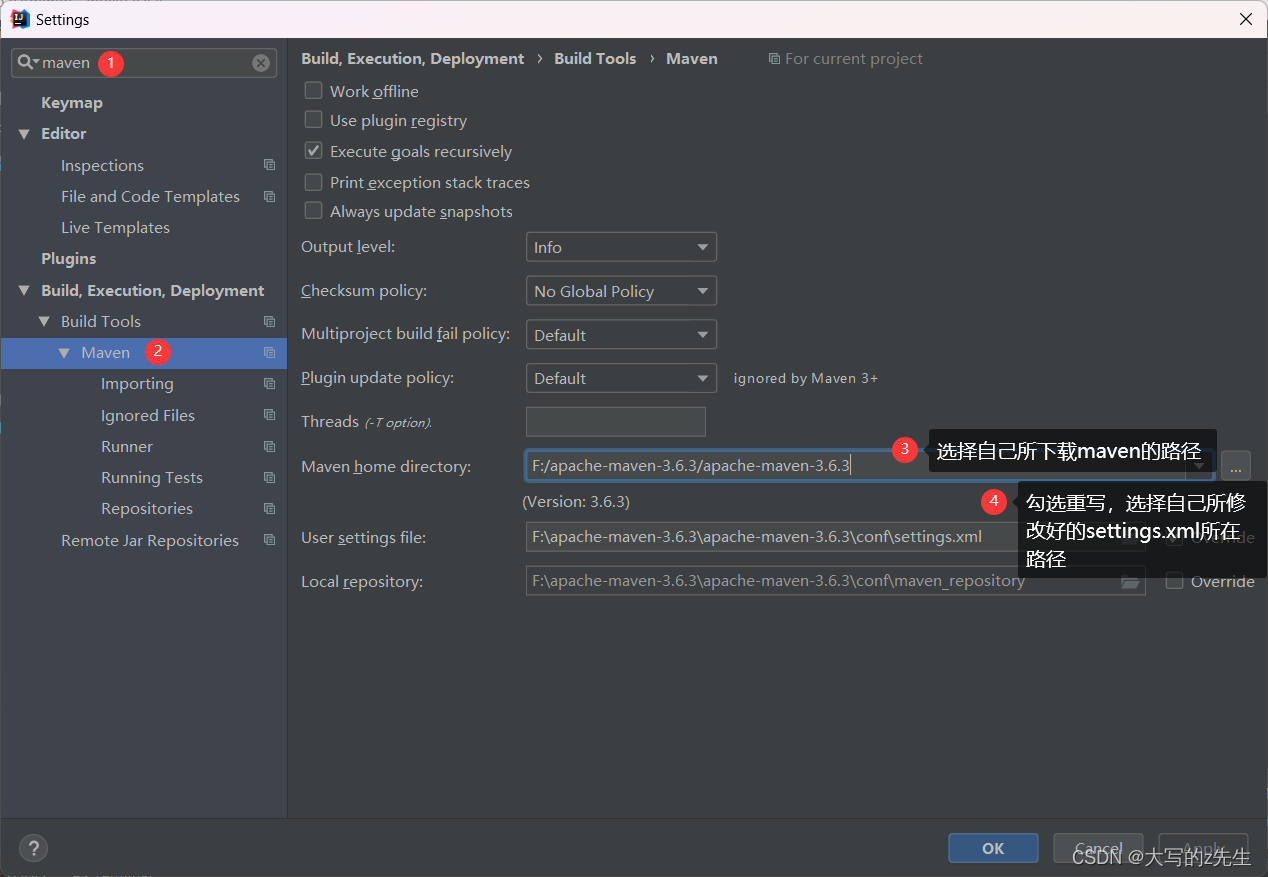The height and width of the screenshot is (877, 1268).
Task: Click the browse ellipsis beside Maven home directory
Action: point(1236,465)
